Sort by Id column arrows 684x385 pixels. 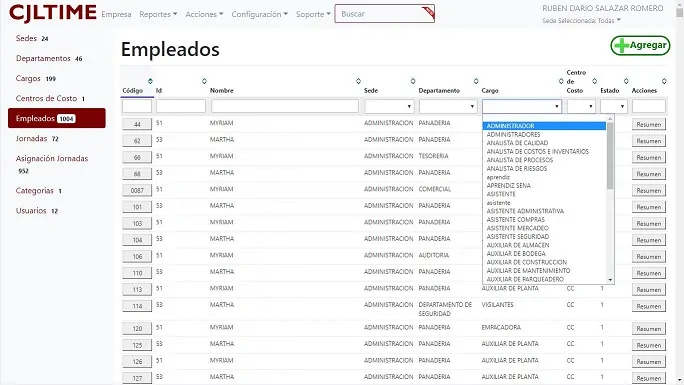[x=204, y=81]
